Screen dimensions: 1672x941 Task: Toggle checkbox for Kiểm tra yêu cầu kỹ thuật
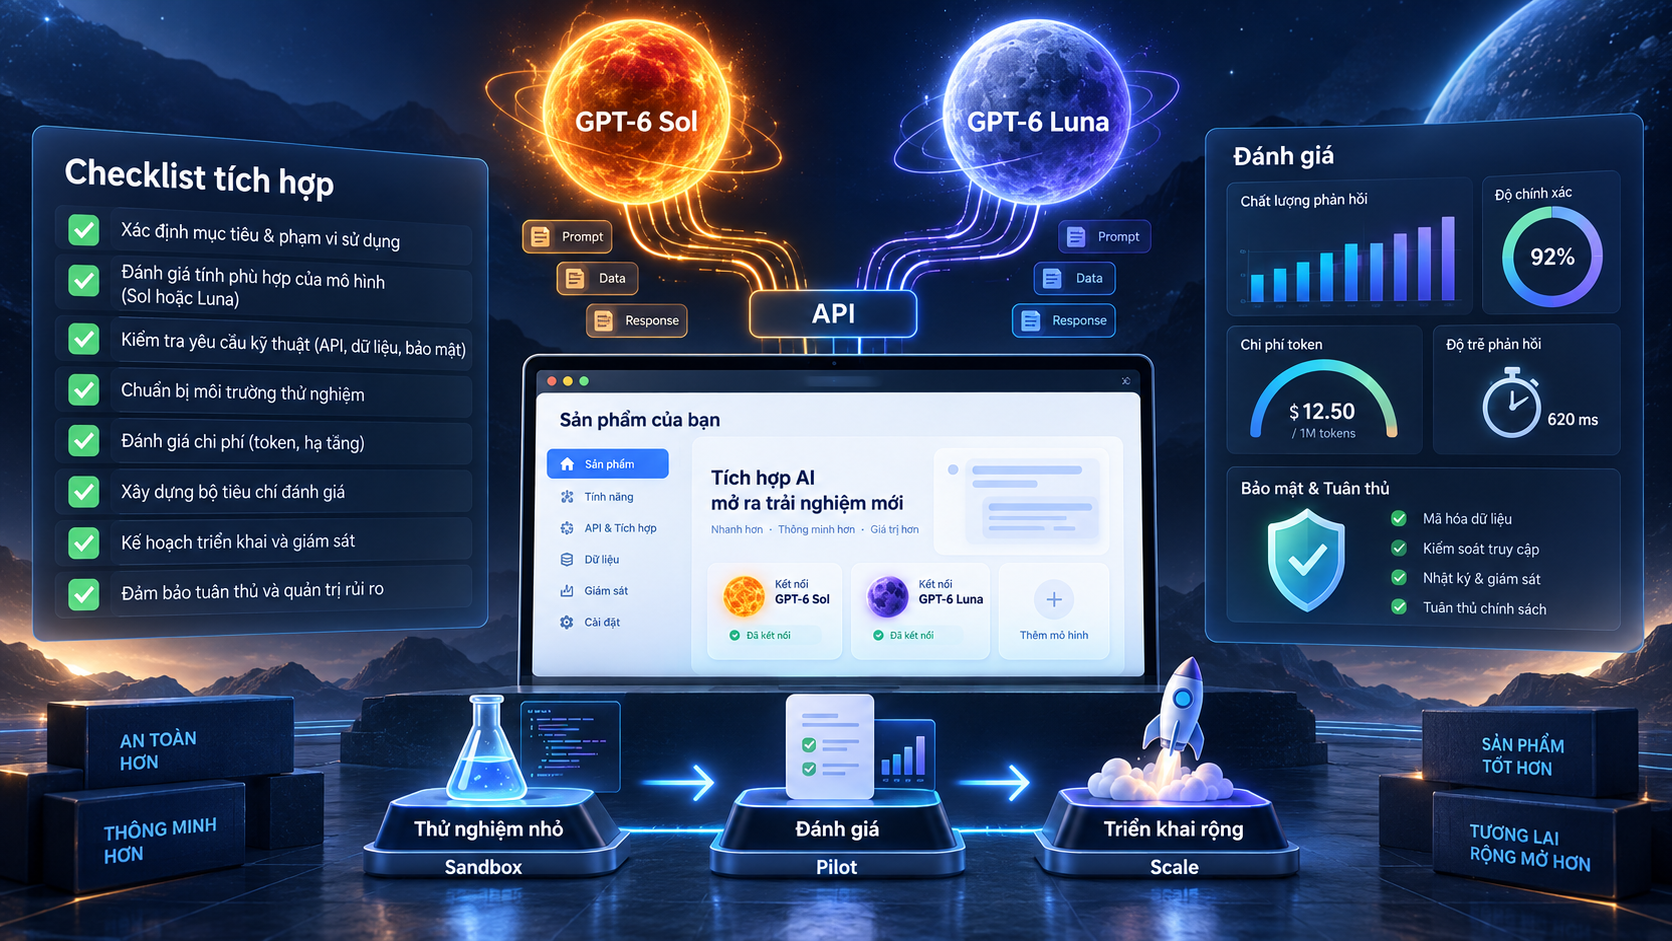84,339
